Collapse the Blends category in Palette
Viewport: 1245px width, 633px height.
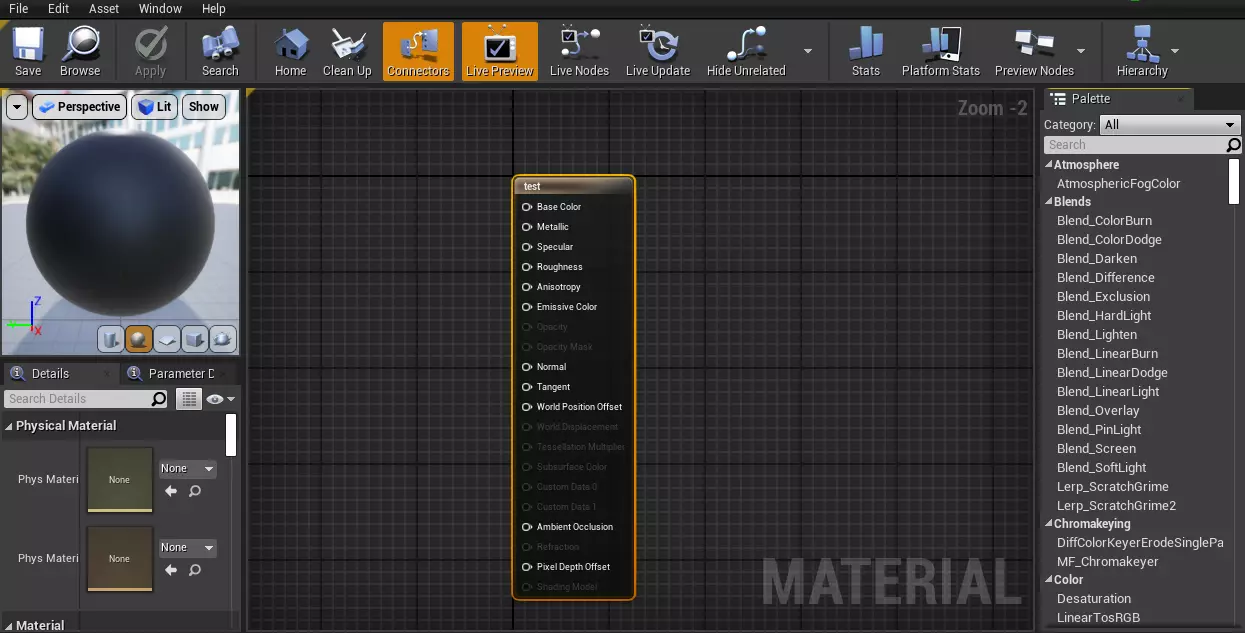[1049, 202]
